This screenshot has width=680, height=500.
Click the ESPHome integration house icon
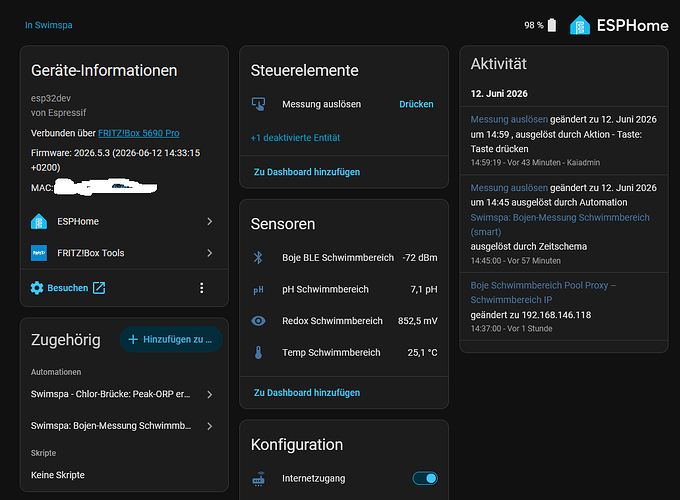pos(39,222)
